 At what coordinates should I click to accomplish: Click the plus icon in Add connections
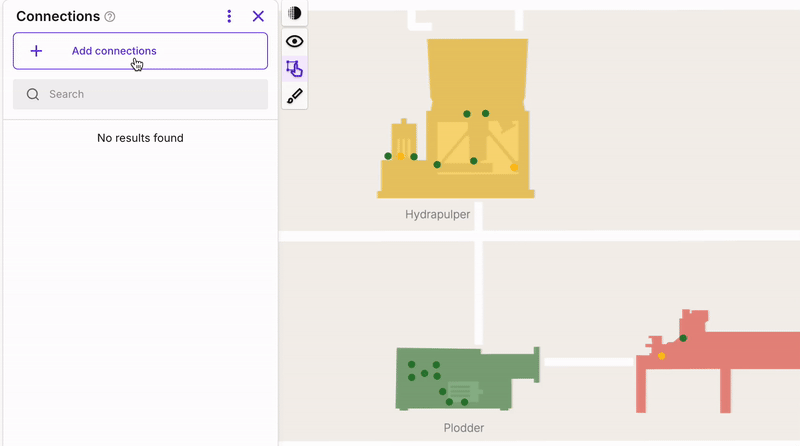36,51
